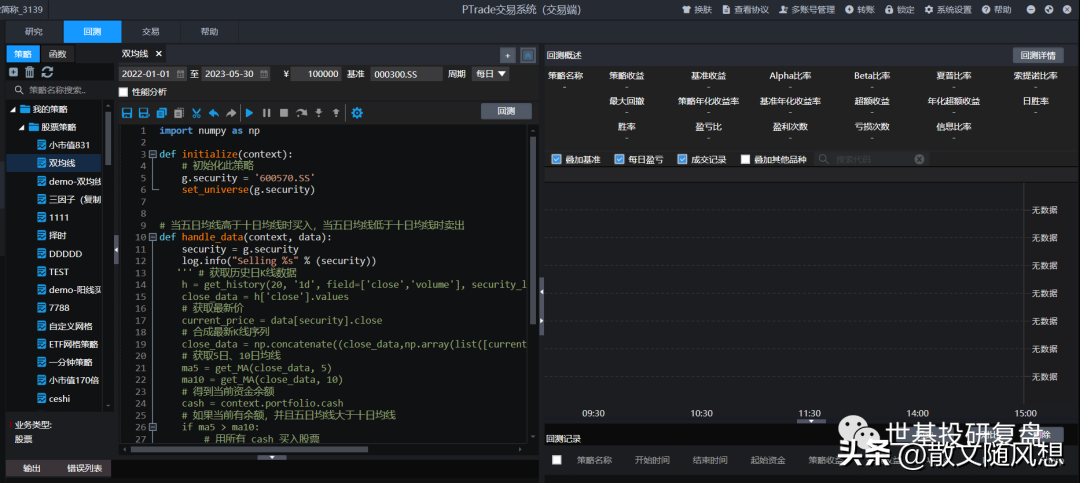Image resolution: width=1080 pixels, height=483 pixels.
Task: Click the copy icon in editor toolbar
Action: [x=161, y=113]
